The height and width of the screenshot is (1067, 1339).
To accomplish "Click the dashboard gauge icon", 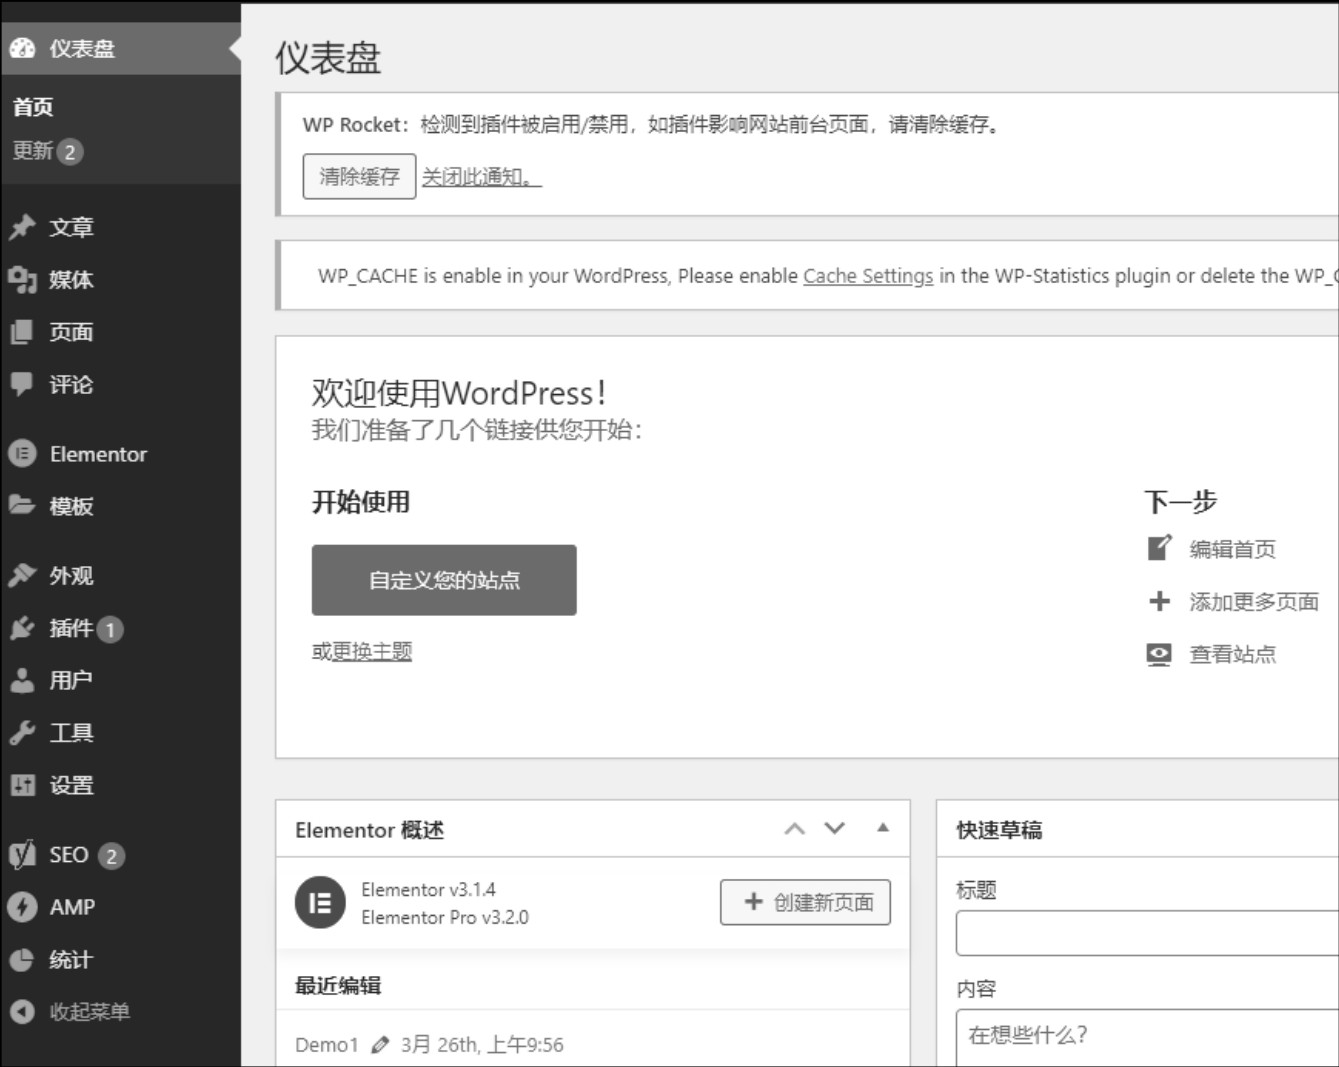I will [x=22, y=48].
